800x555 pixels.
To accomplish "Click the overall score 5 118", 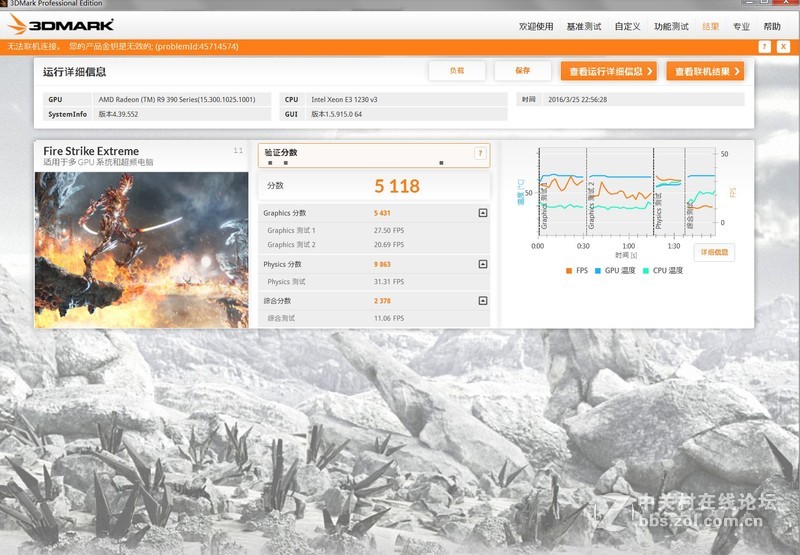I will click(x=397, y=186).
